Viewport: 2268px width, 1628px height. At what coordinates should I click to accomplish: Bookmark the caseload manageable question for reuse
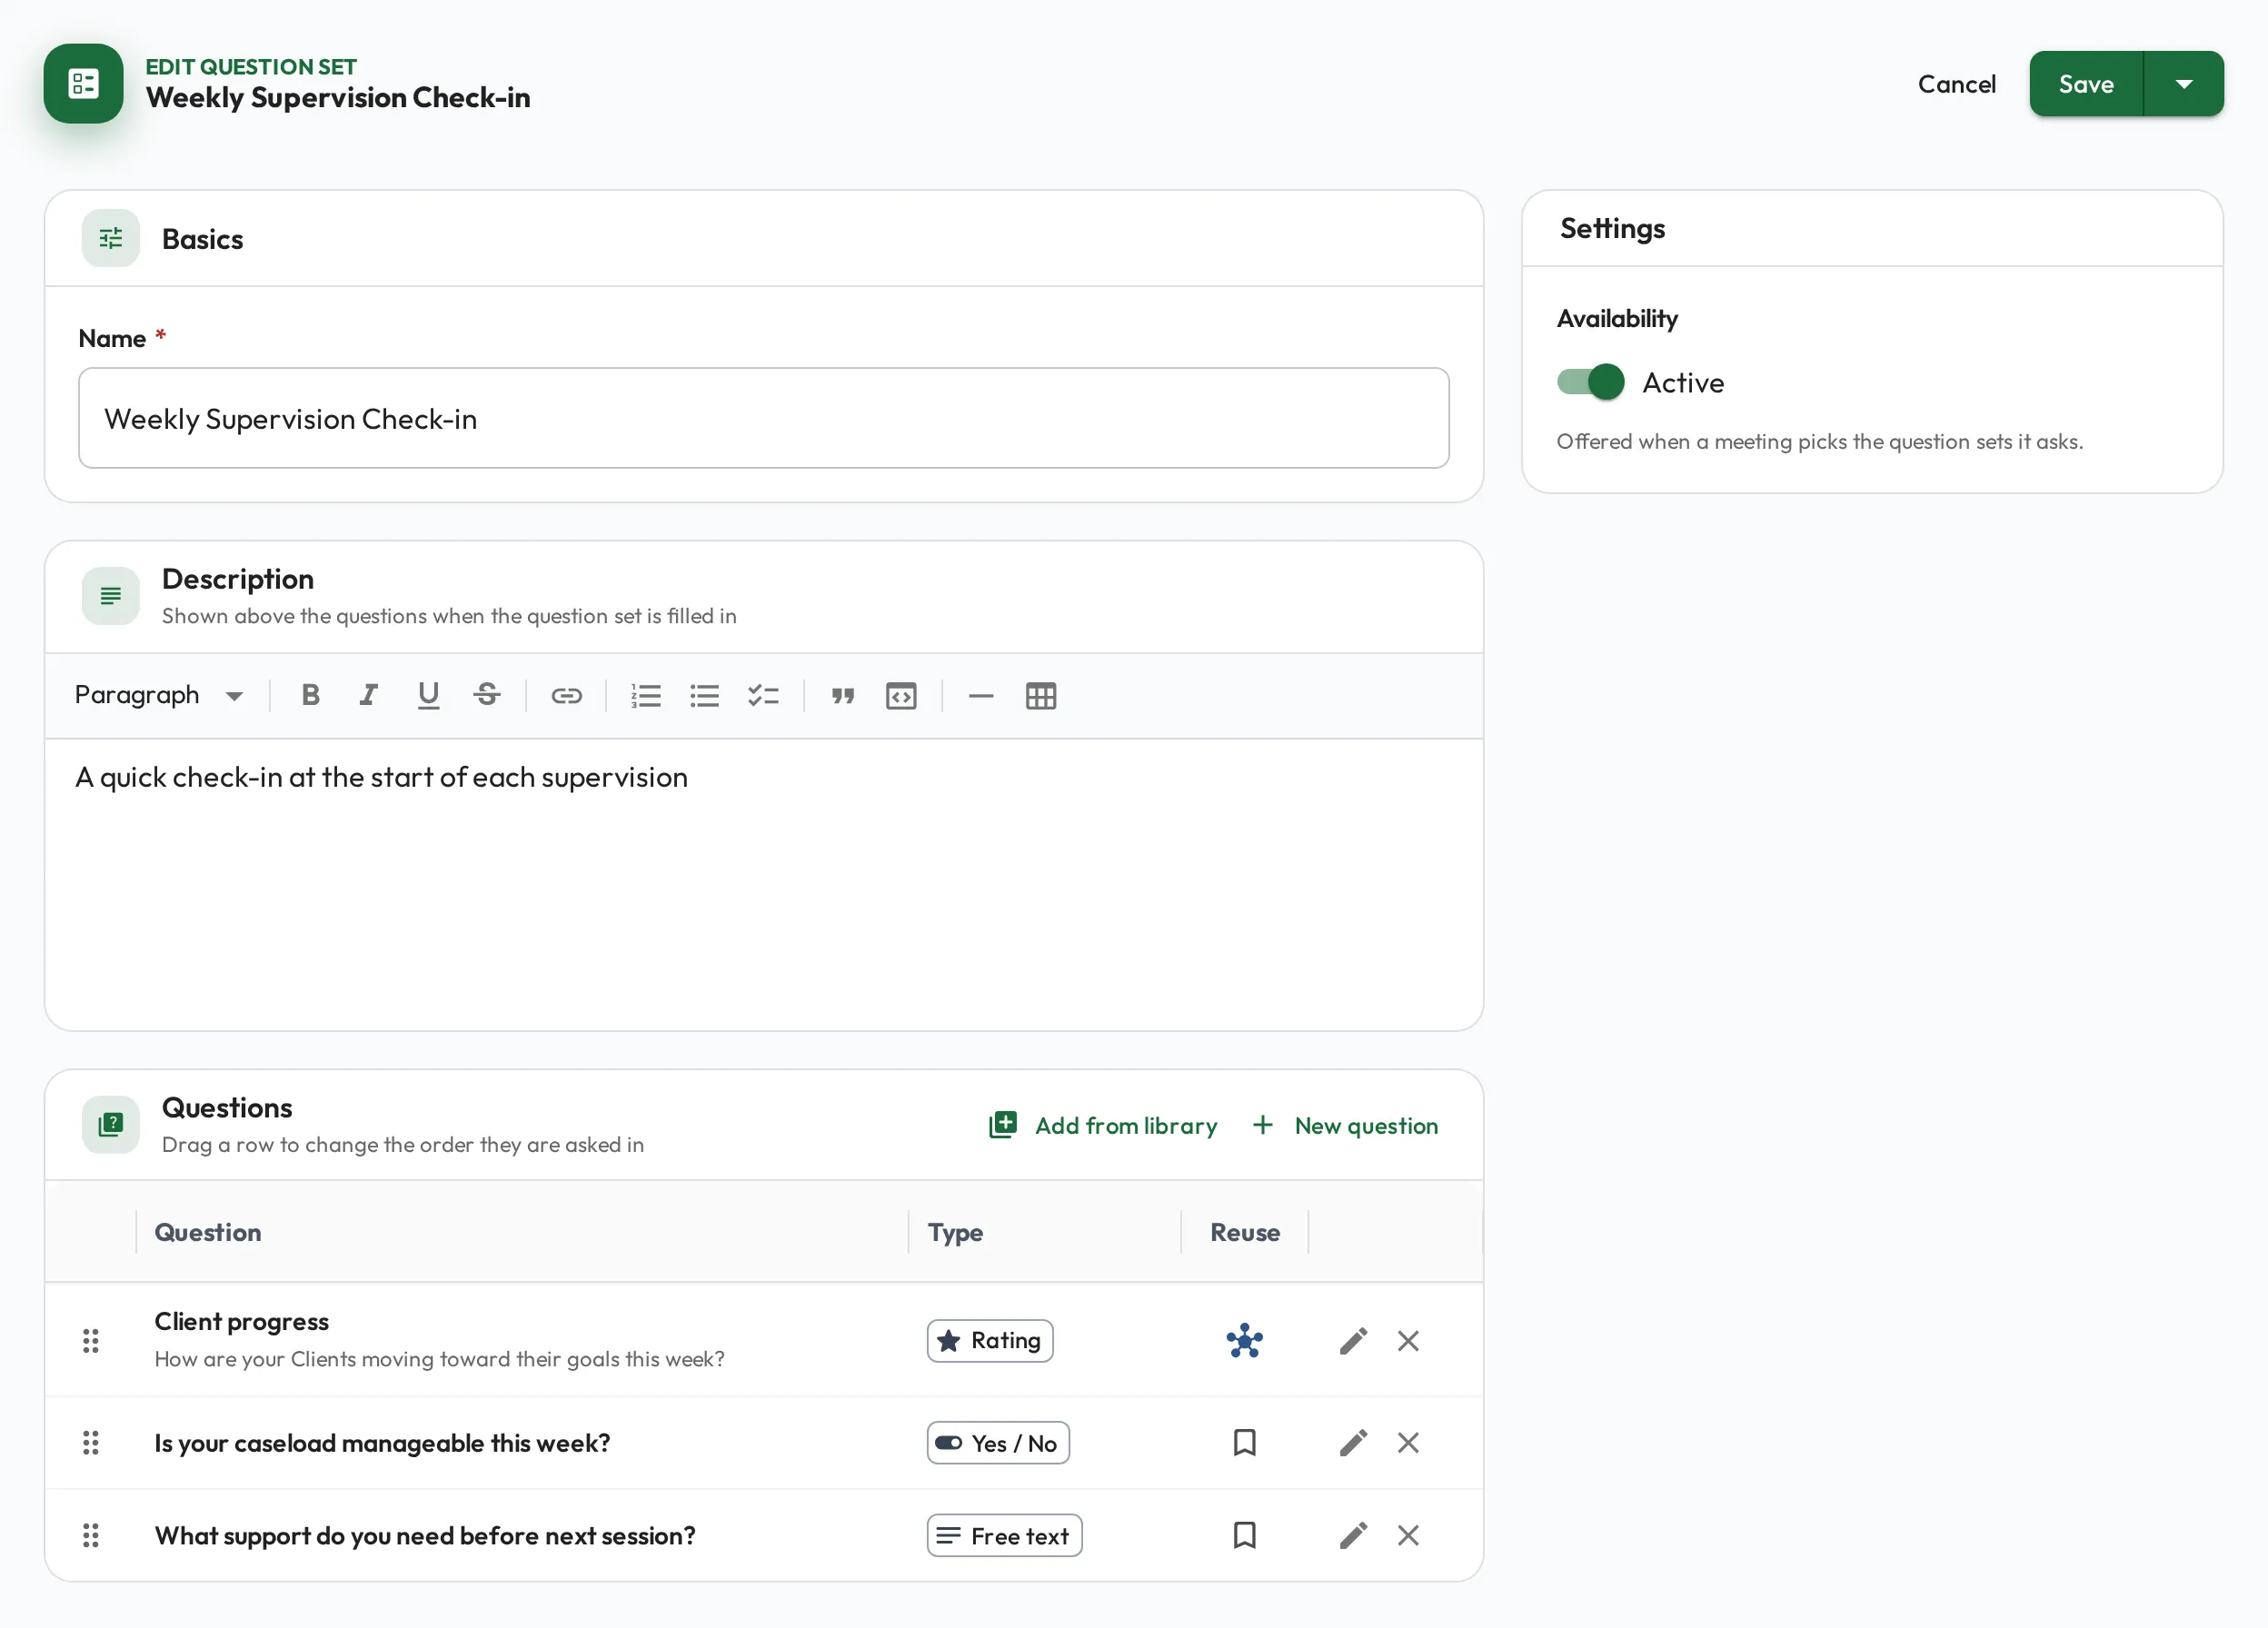1244,1443
